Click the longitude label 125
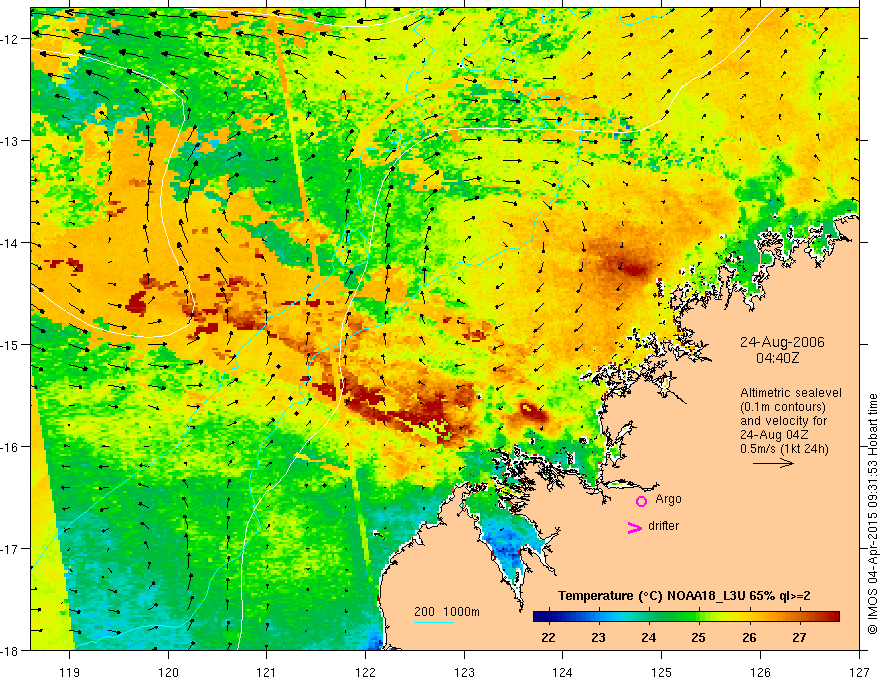The image size is (880, 680). pyautogui.click(x=662, y=672)
